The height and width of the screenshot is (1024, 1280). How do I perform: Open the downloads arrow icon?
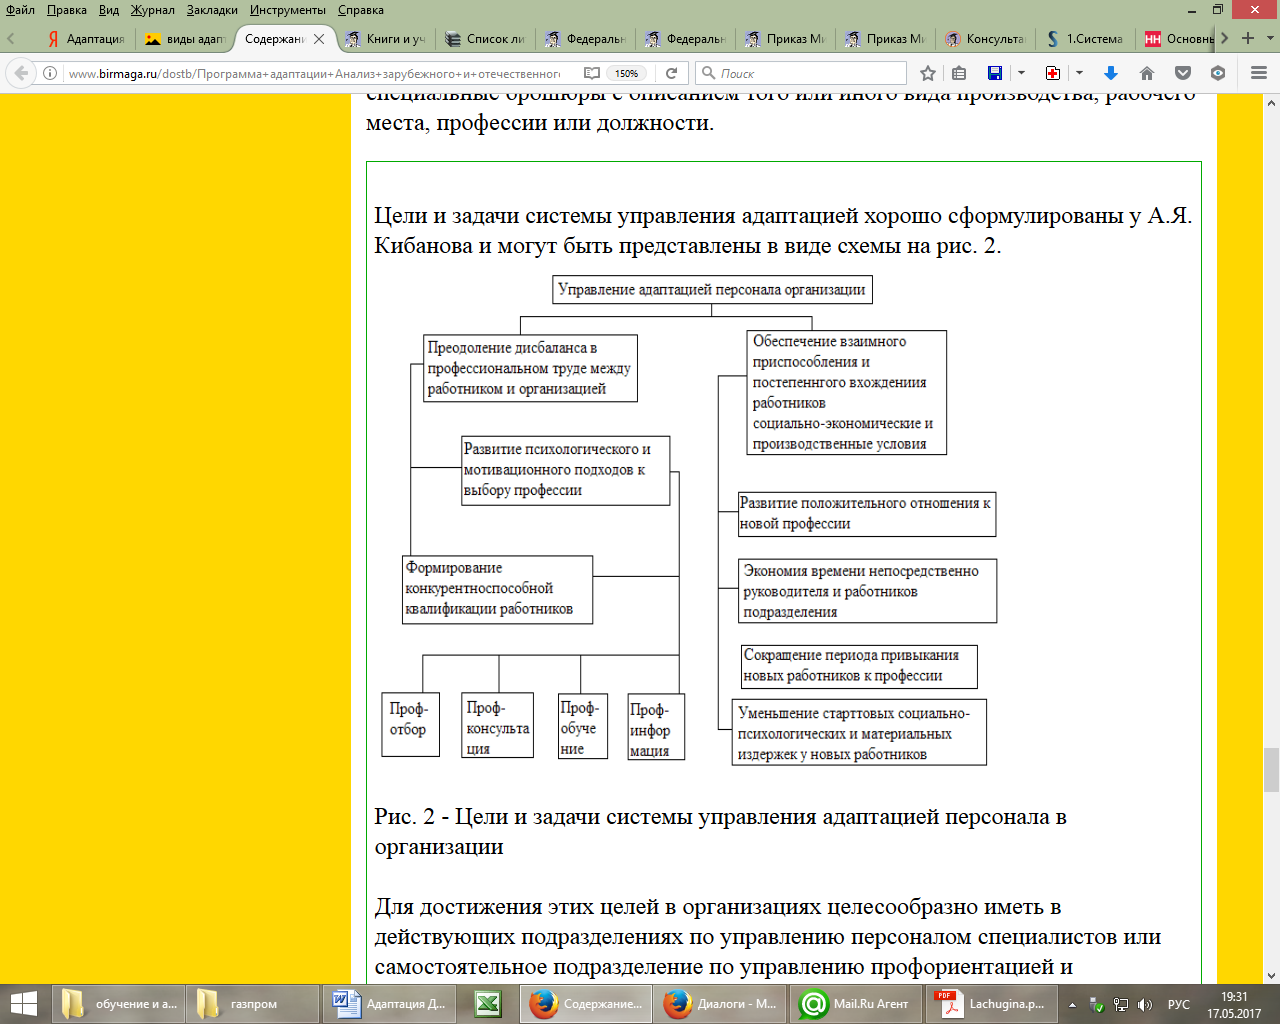(x=1110, y=73)
